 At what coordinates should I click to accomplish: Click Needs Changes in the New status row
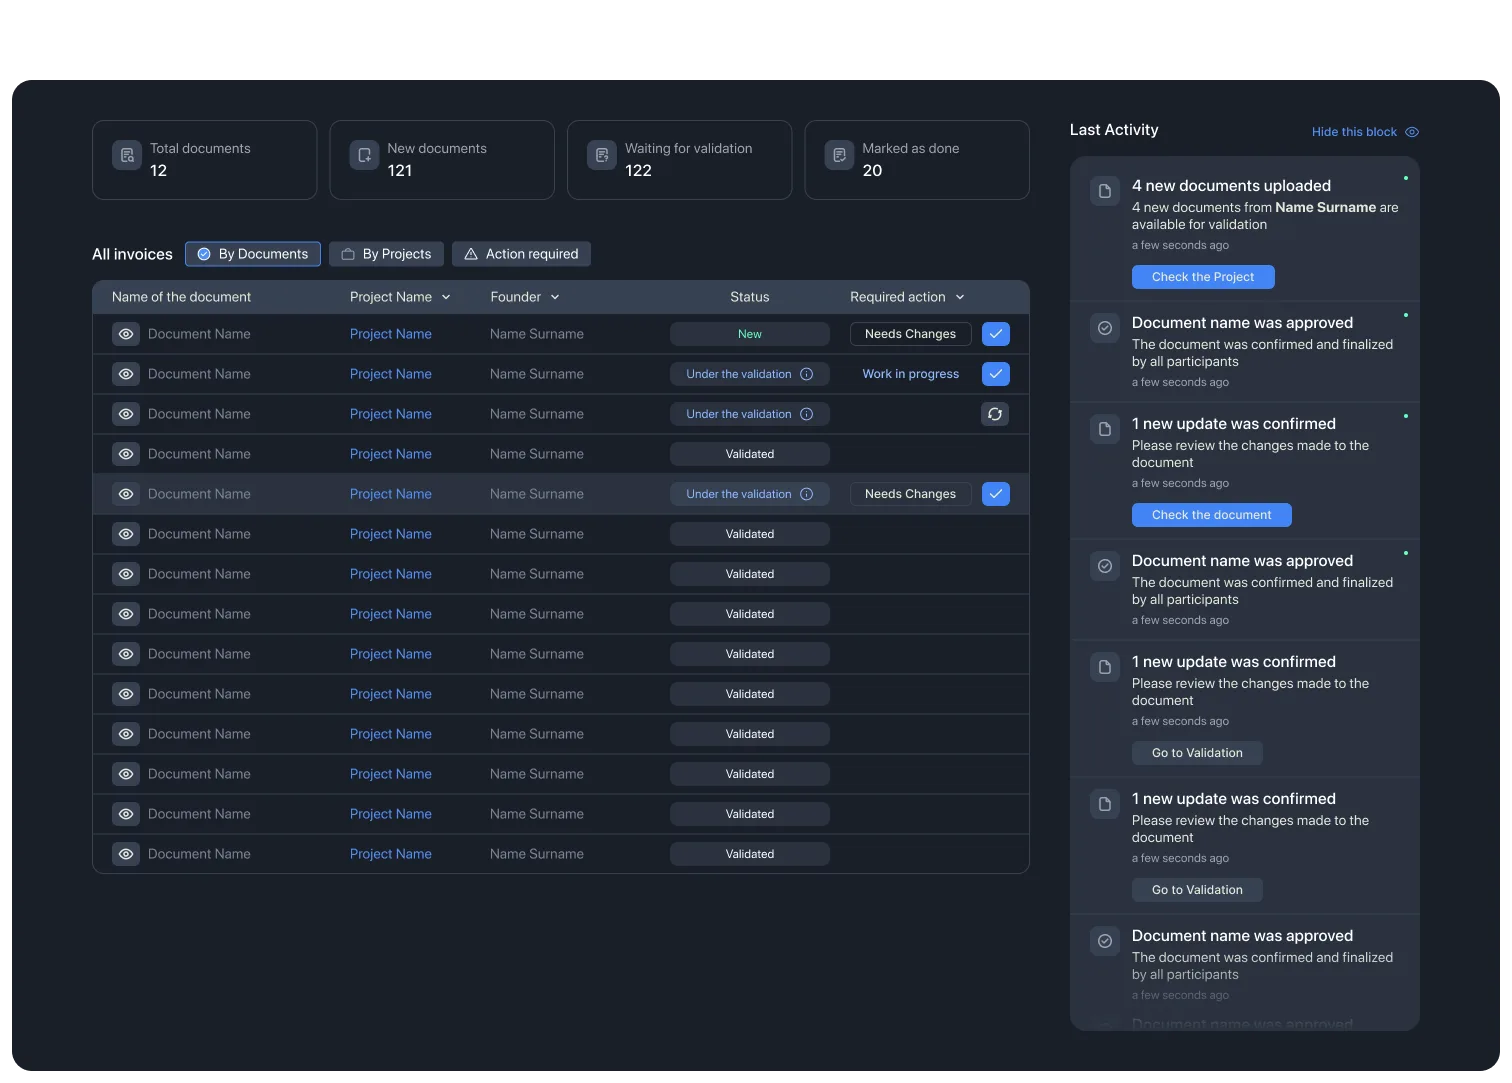click(x=910, y=334)
